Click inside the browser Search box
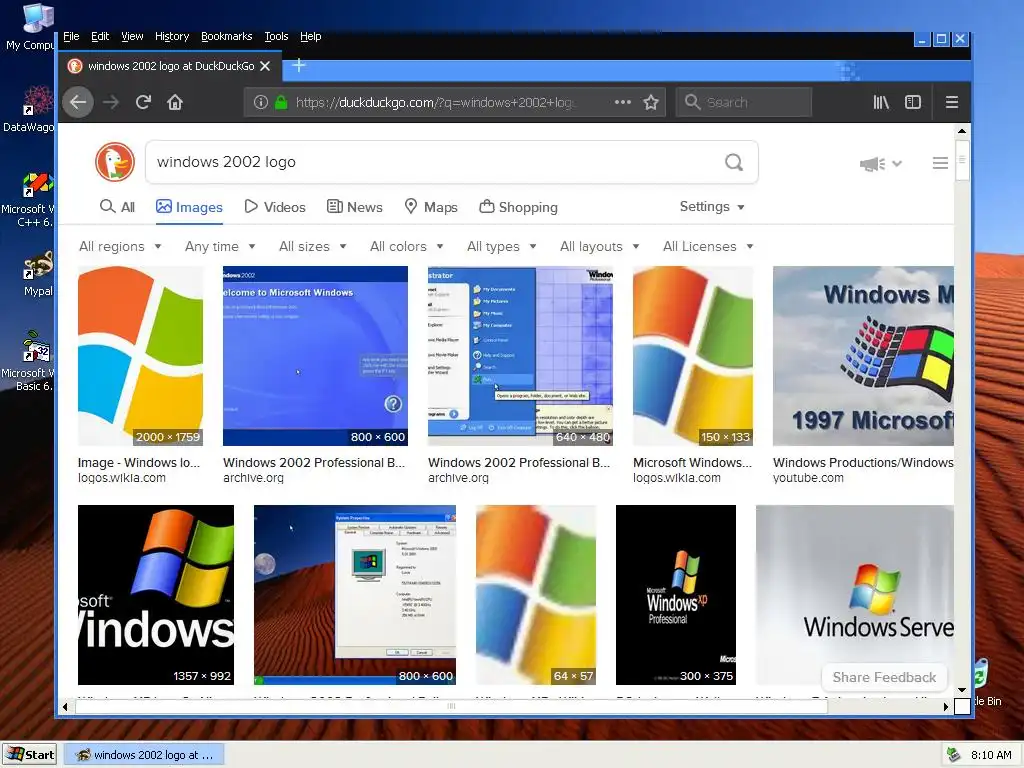 coord(744,103)
